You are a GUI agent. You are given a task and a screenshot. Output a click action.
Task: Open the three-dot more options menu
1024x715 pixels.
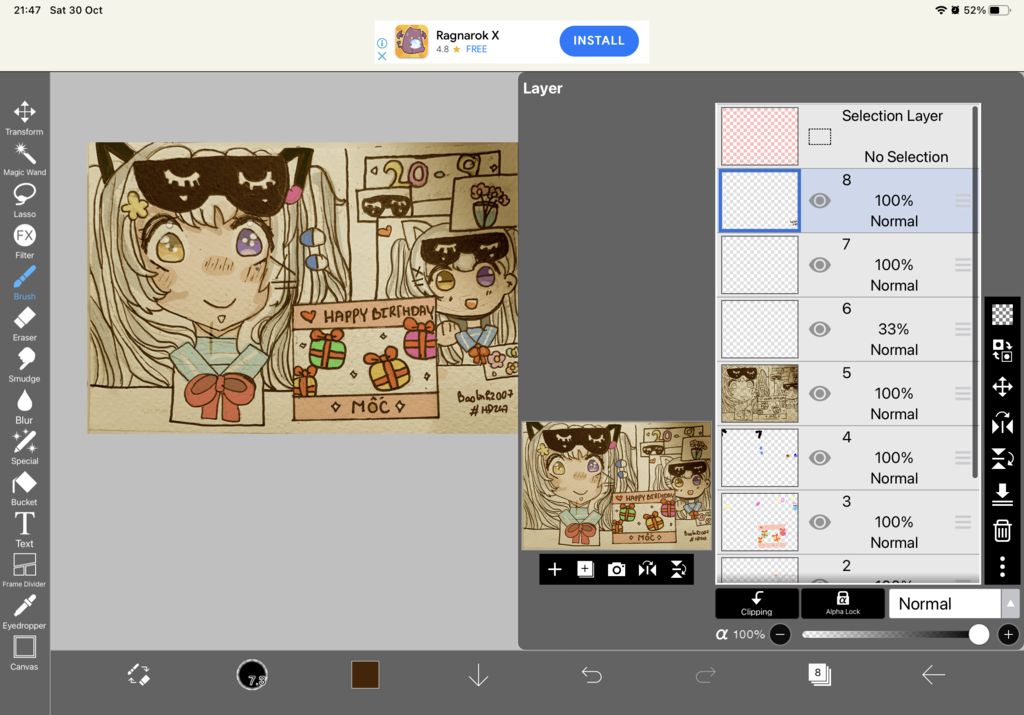pos(1002,566)
